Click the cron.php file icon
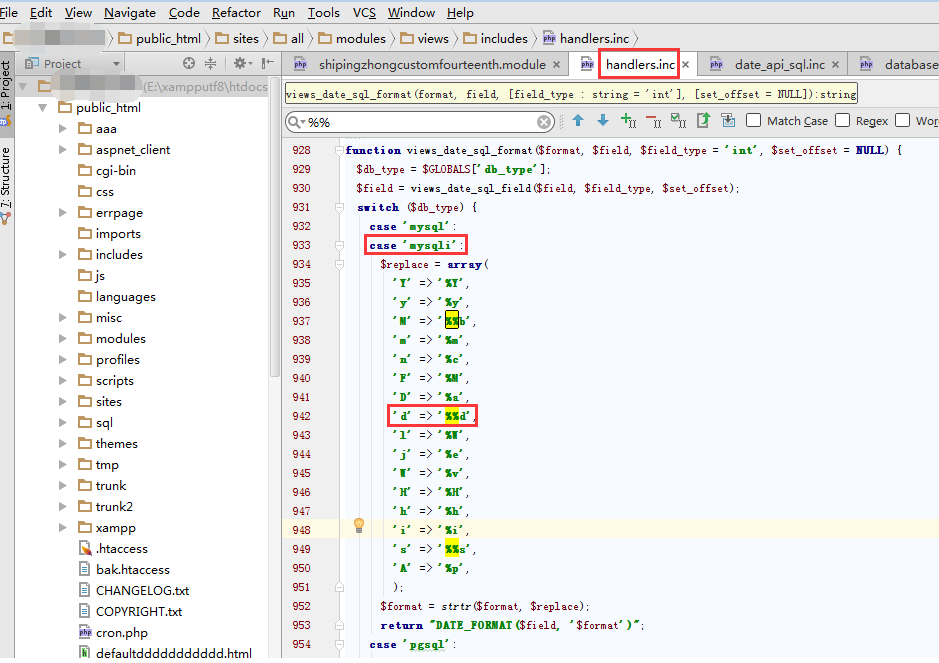 85,632
